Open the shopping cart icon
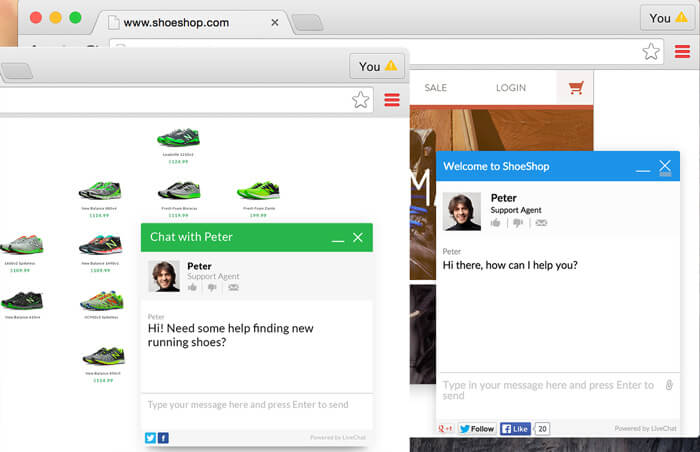Screen dimensions: 700x452 576,88
